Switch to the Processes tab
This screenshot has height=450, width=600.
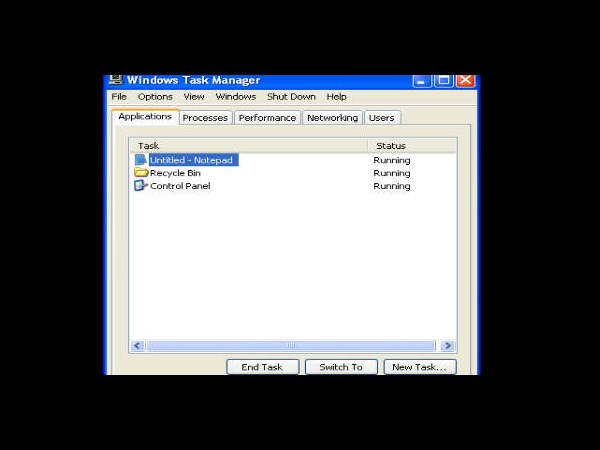(x=205, y=118)
